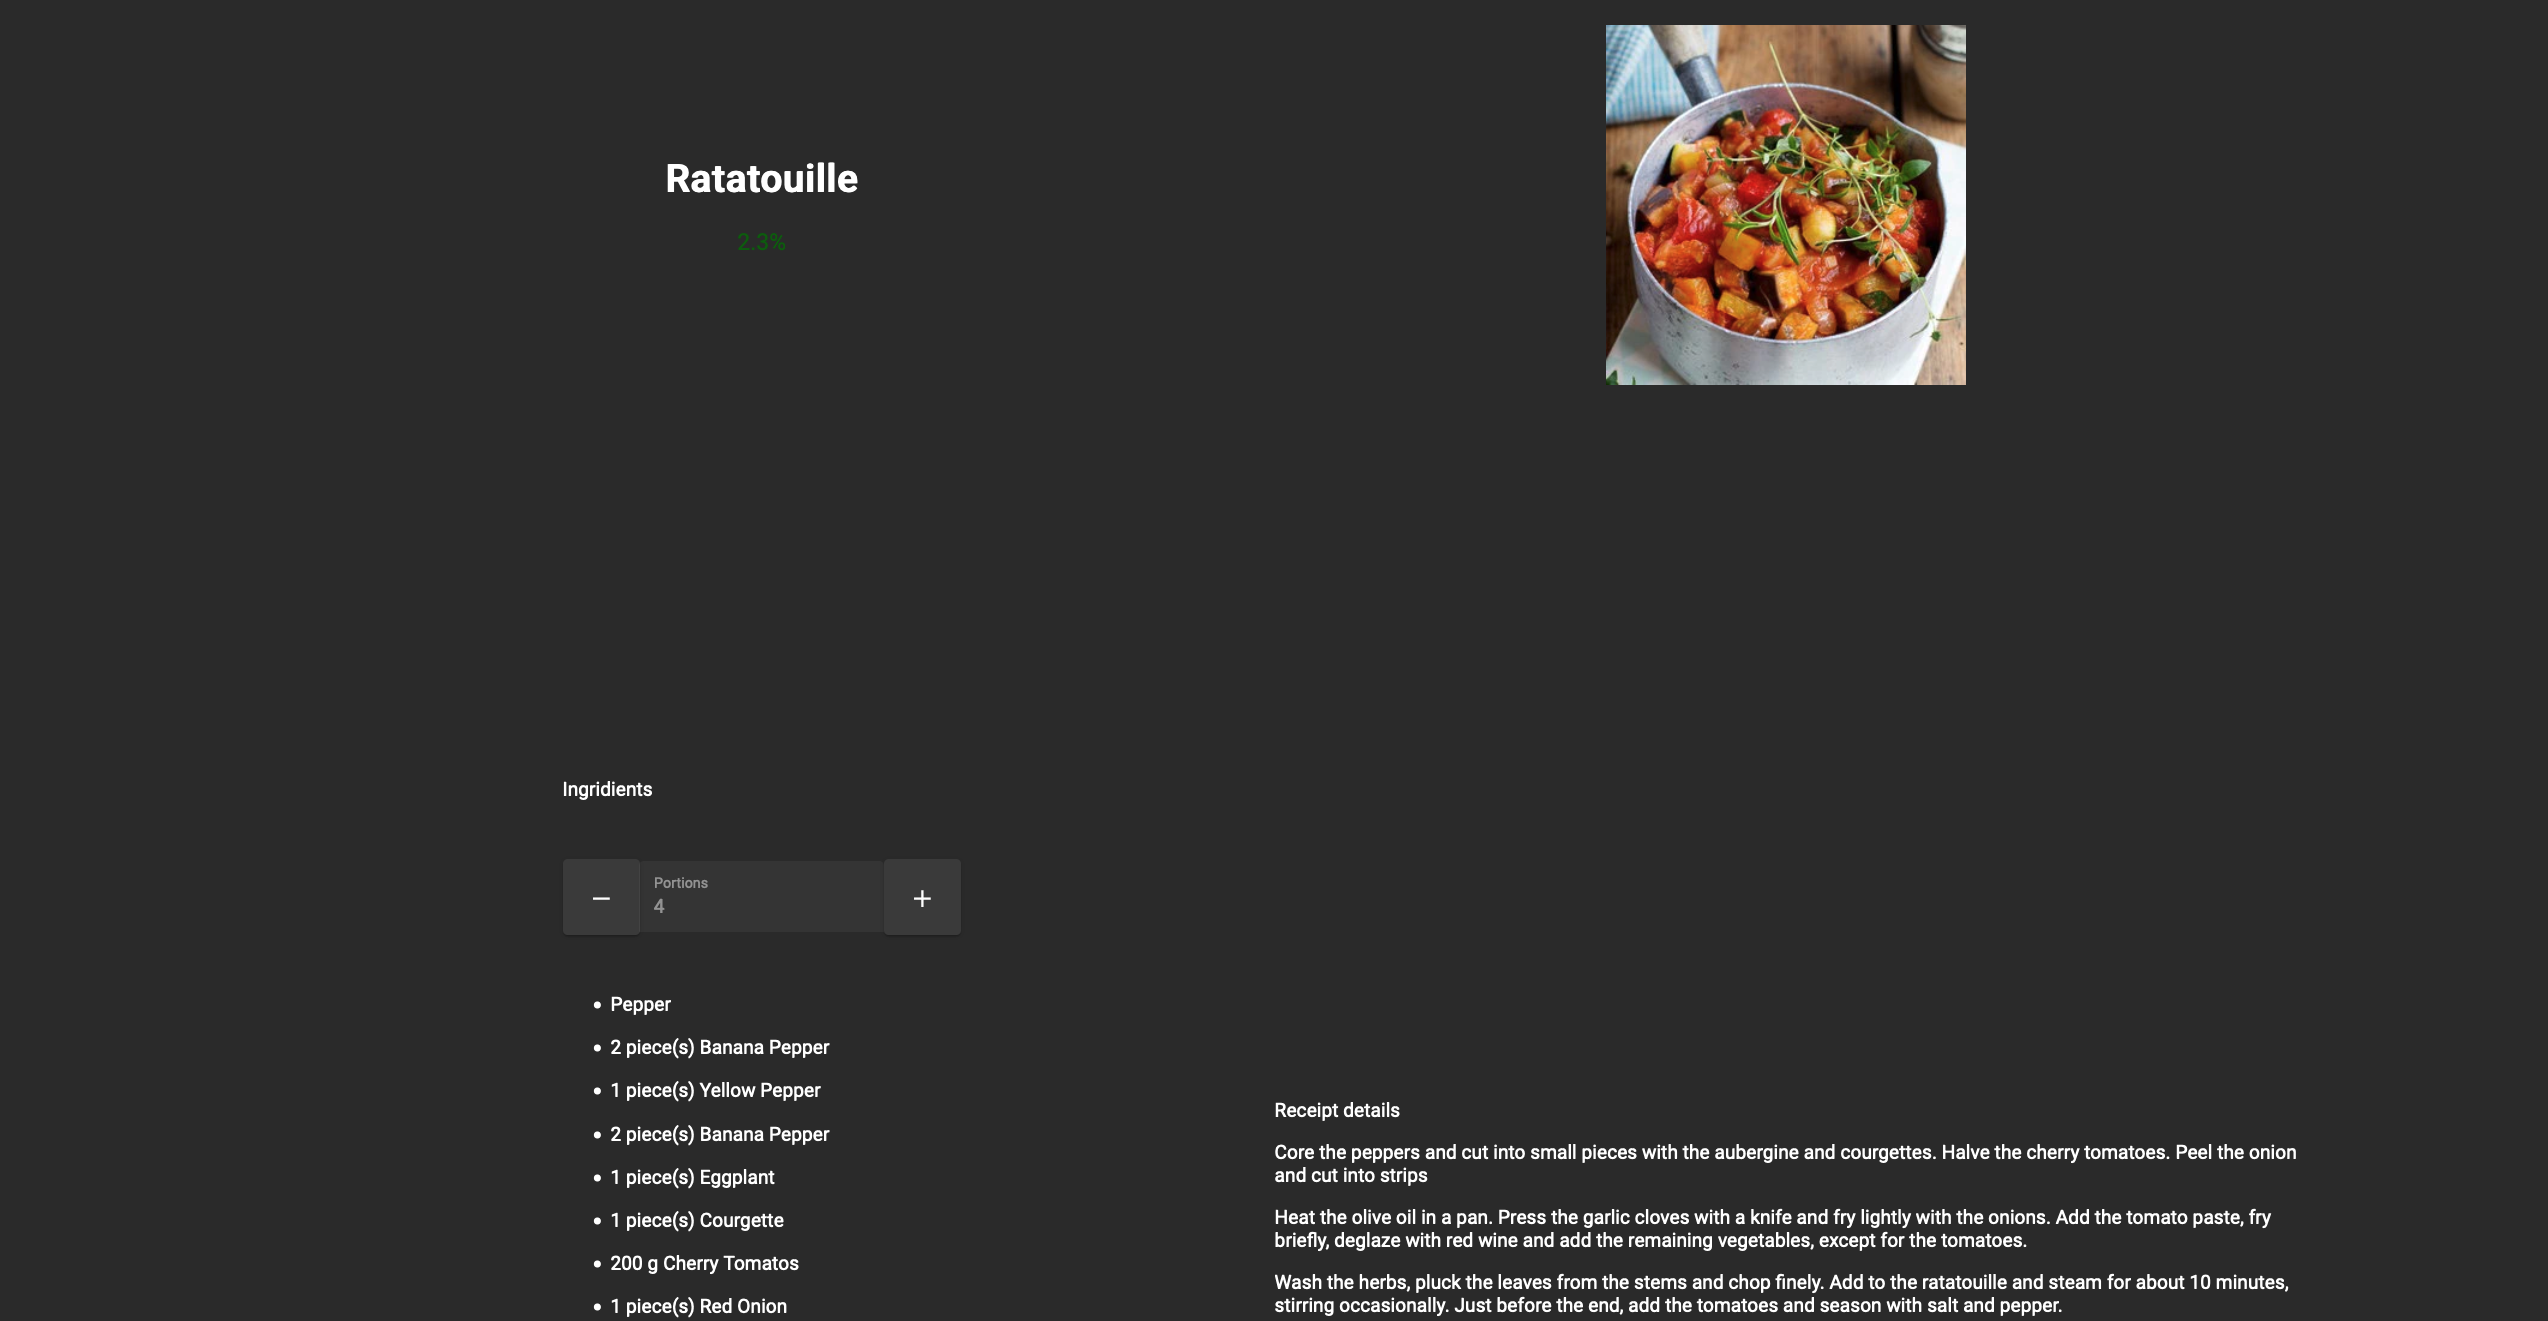
Task: Select the Ratatouille recipe title
Action: [x=761, y=179]
